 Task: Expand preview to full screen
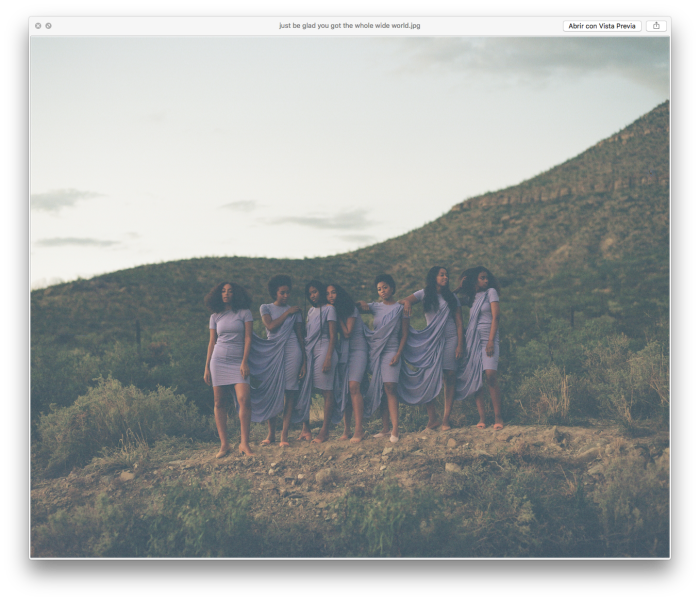tap(48, 25)
